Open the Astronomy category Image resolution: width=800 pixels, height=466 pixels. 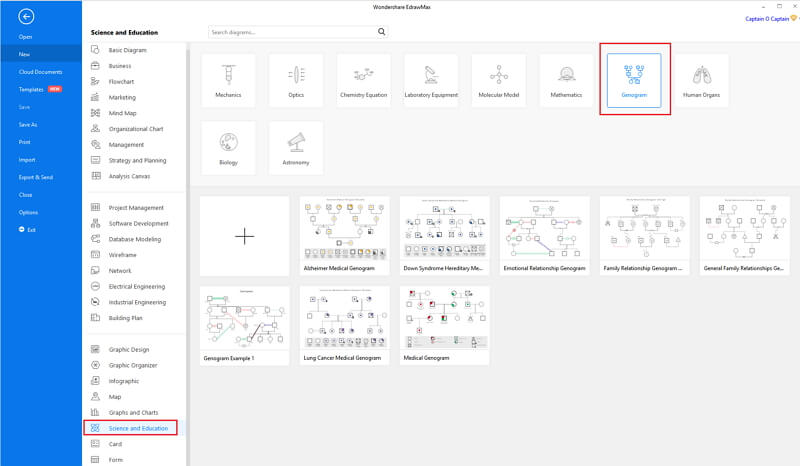click(x=296, y=148)
